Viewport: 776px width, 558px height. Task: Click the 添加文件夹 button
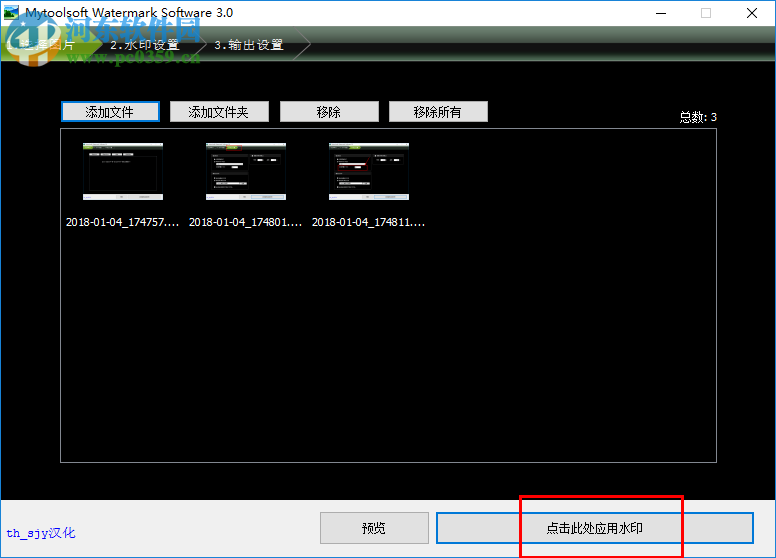pyautogui.click(x=219, y=112)
